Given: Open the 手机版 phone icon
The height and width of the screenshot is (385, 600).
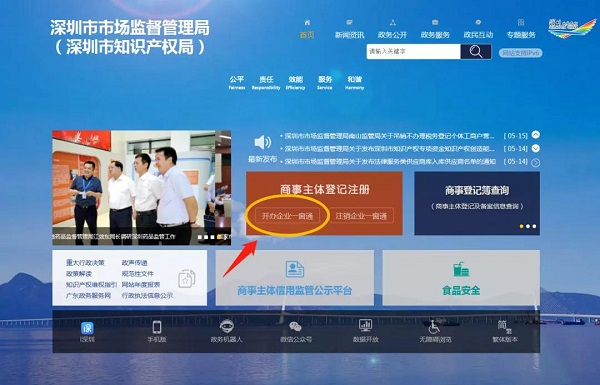Looking at the screenshot, I should click(x=157, y=327).
